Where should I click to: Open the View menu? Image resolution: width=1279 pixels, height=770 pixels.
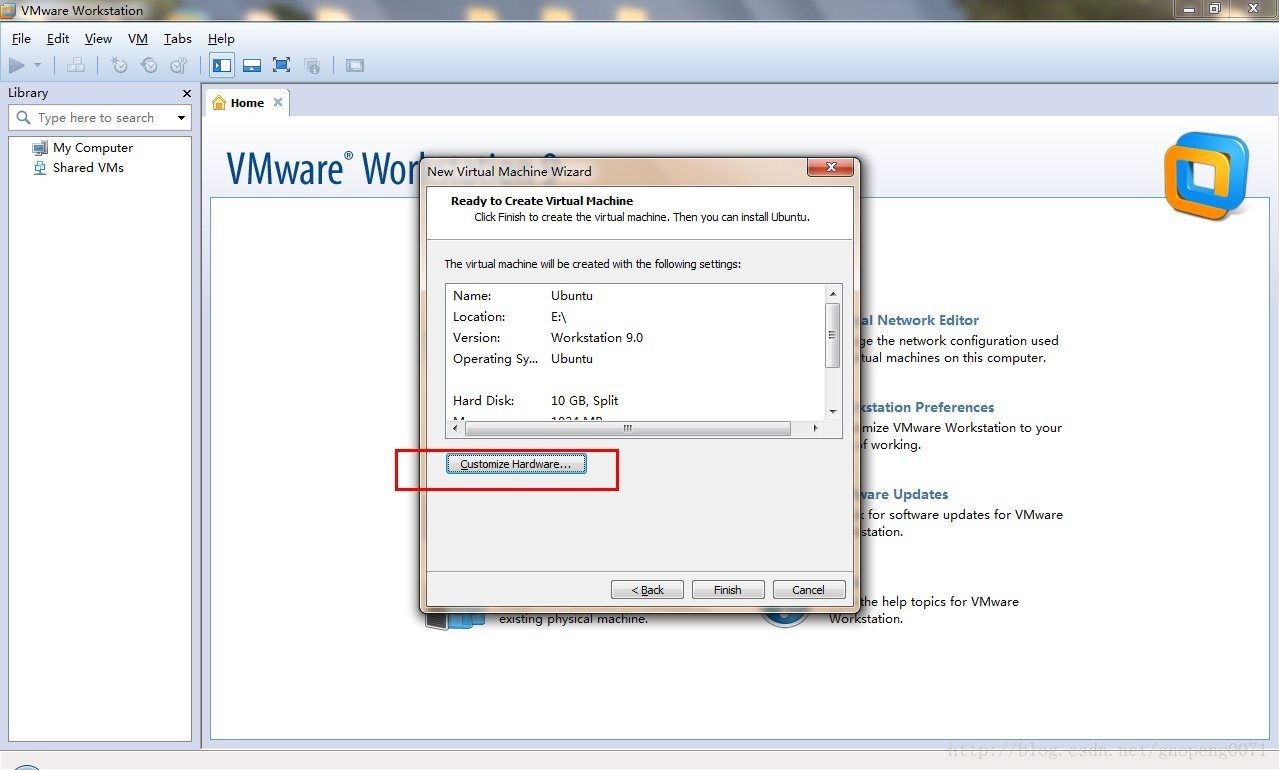click(x=98, y=38)
